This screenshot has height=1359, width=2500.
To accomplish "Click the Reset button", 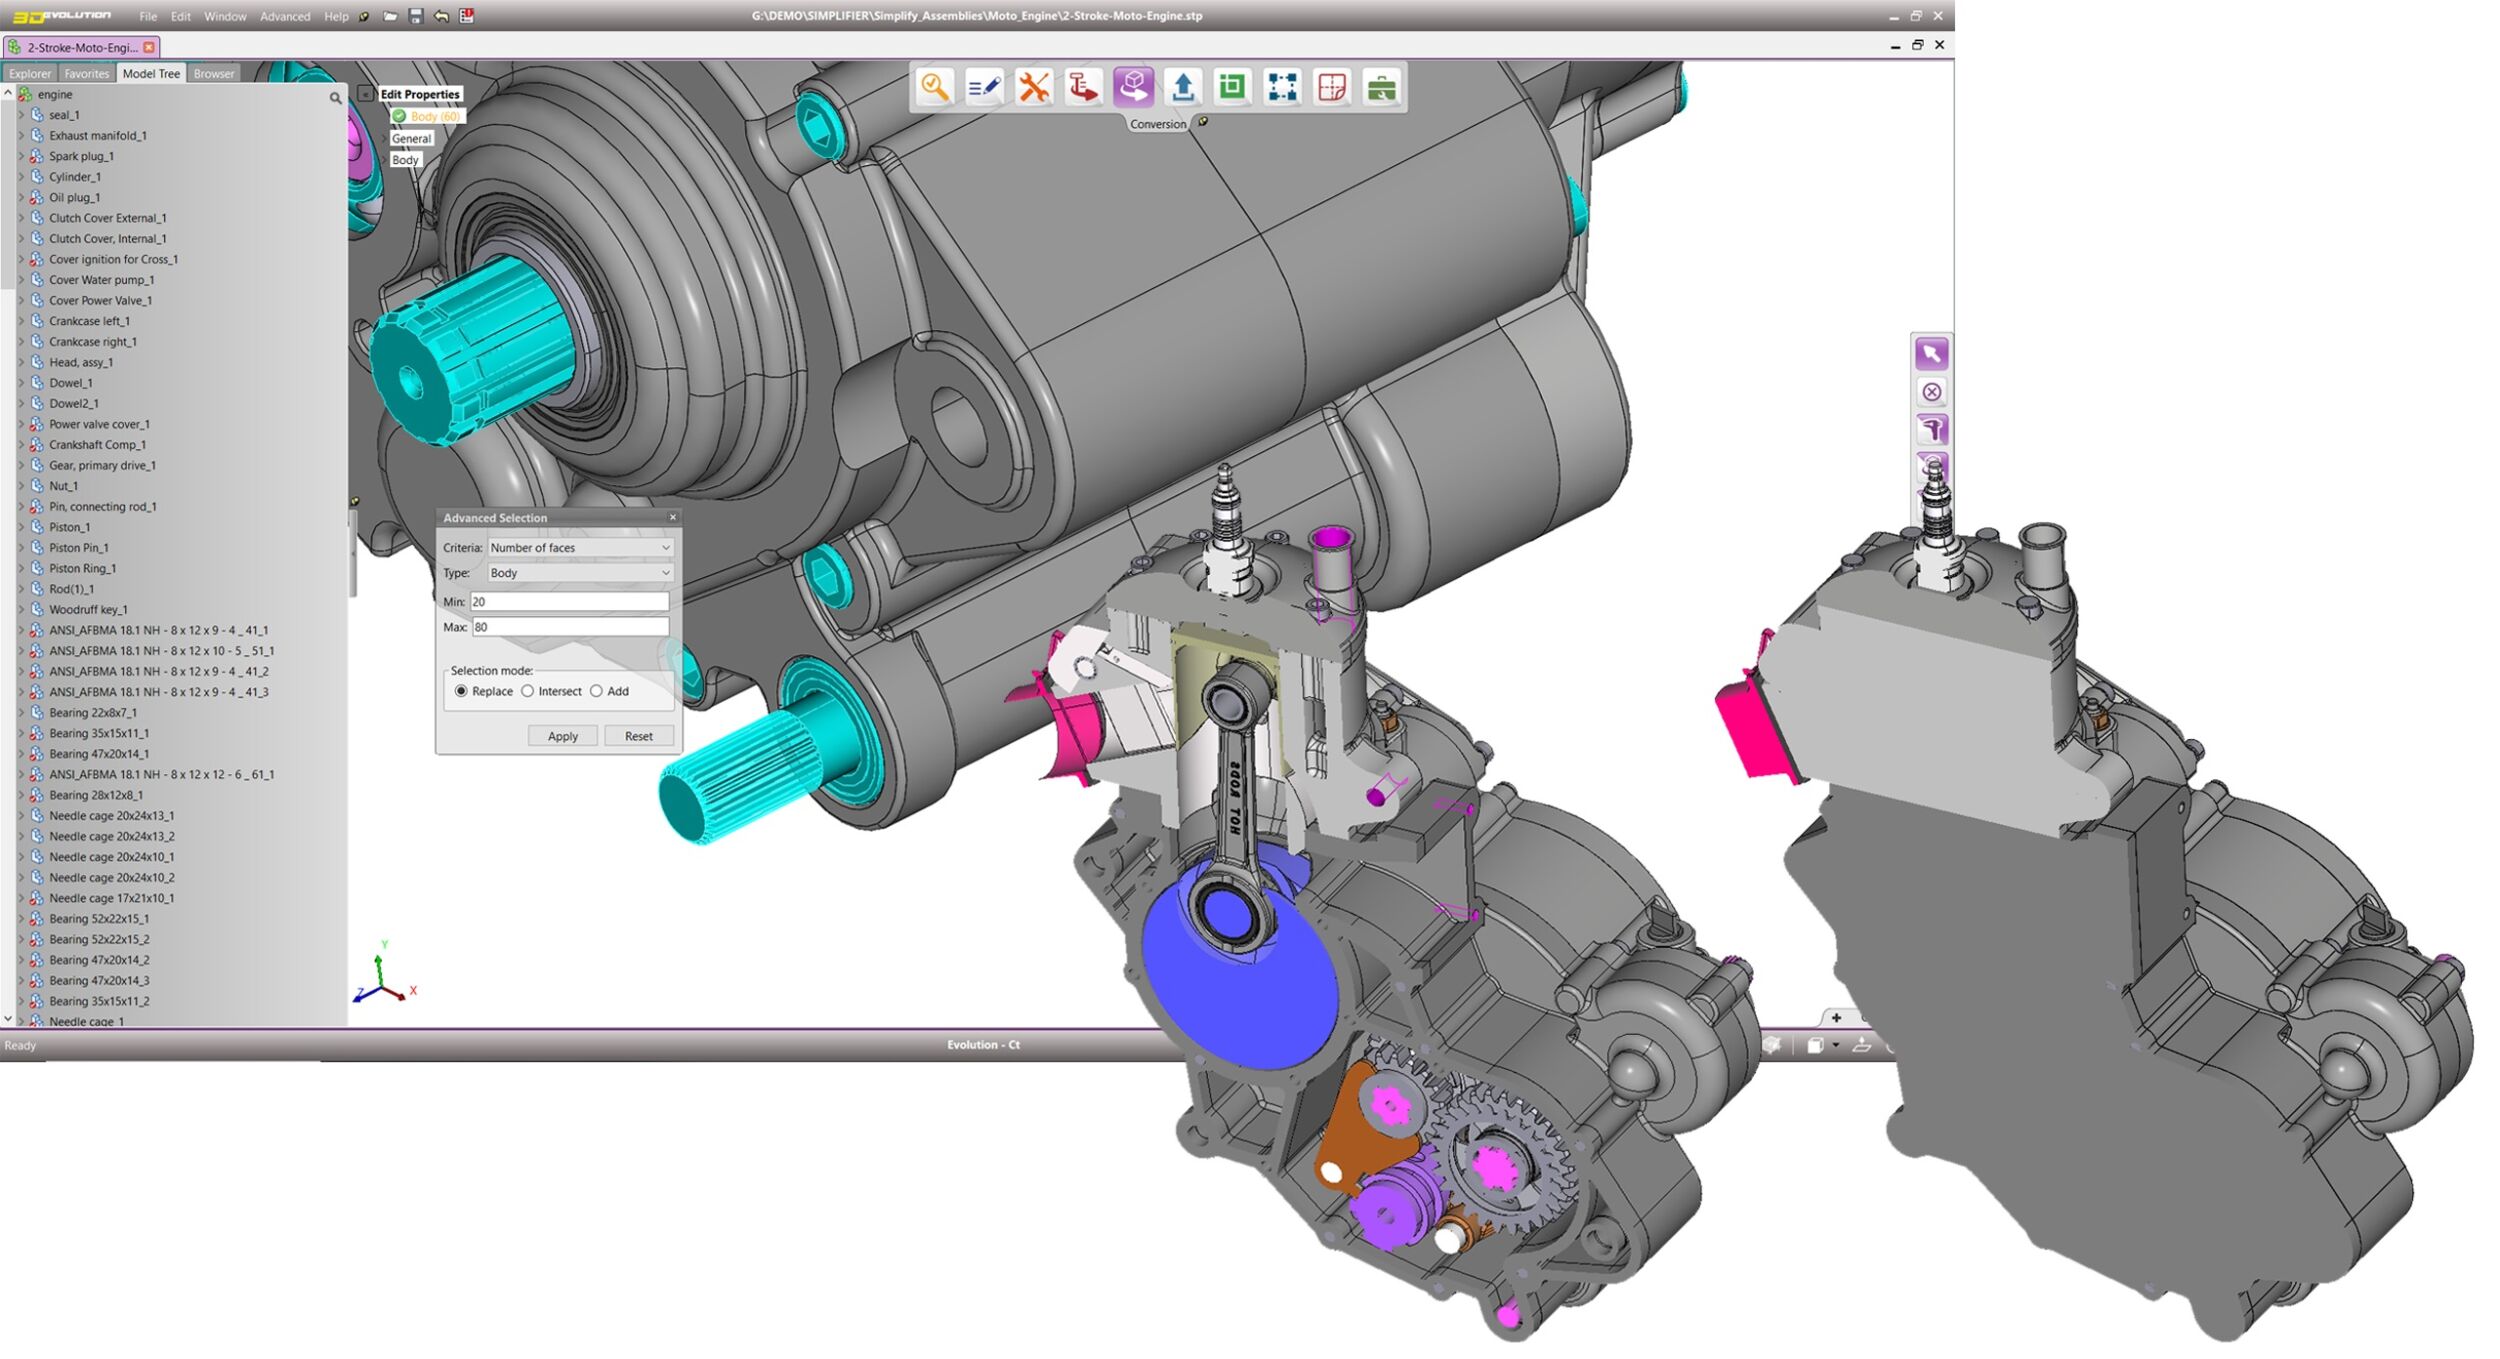I will pyautogui.click(x=638, y=736).
